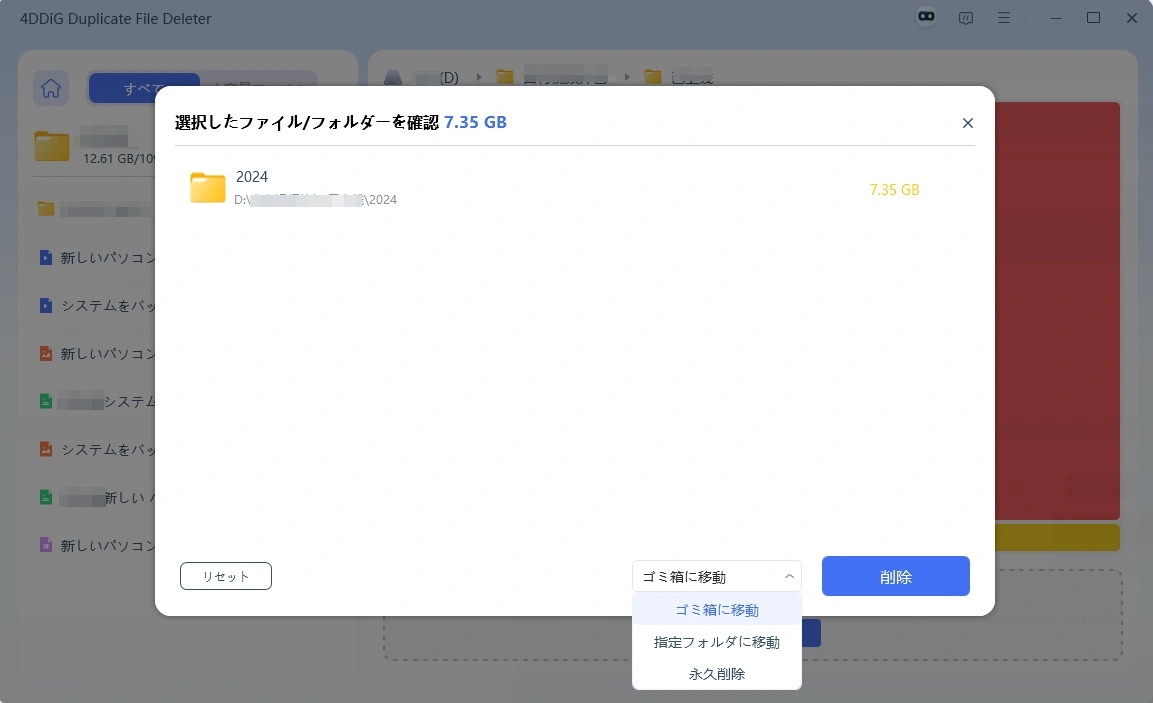Minimize the 4DDiG window

coord(1056,18)
